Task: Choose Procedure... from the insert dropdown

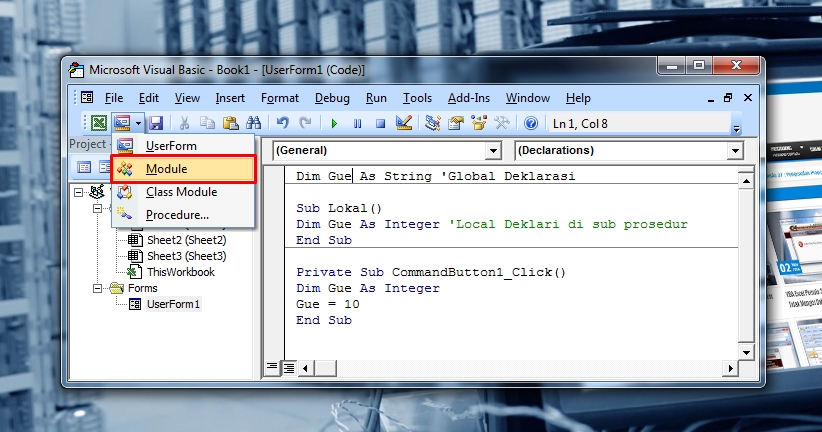Action: coord(183,215)
